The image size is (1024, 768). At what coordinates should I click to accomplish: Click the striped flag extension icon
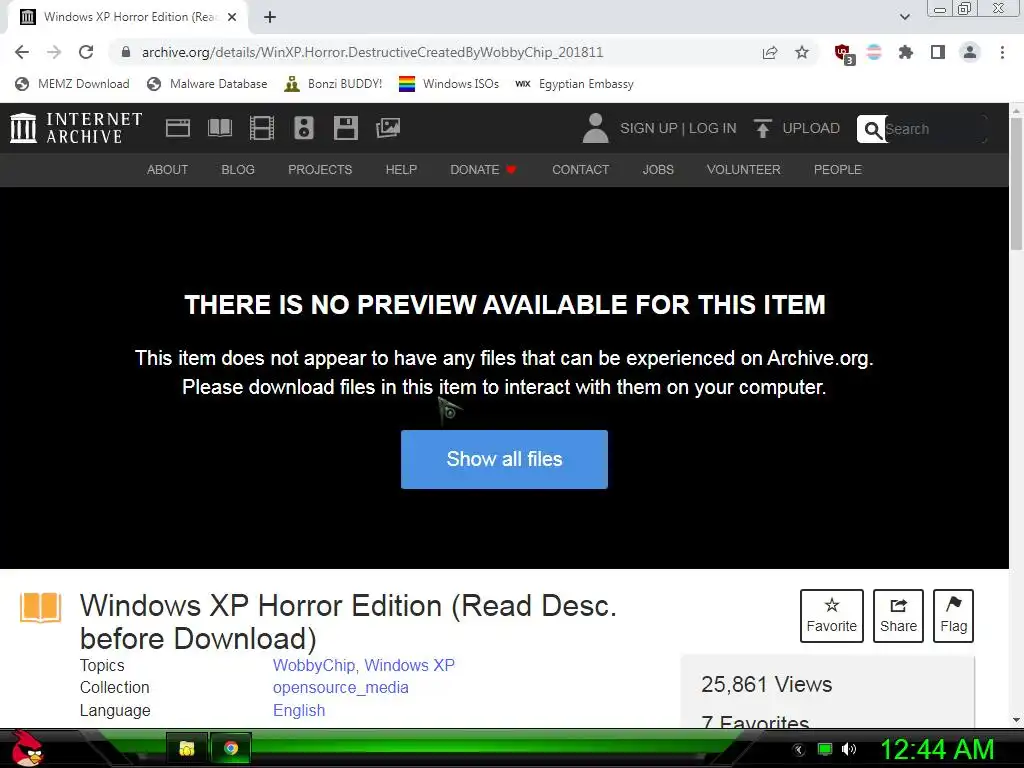874,52
